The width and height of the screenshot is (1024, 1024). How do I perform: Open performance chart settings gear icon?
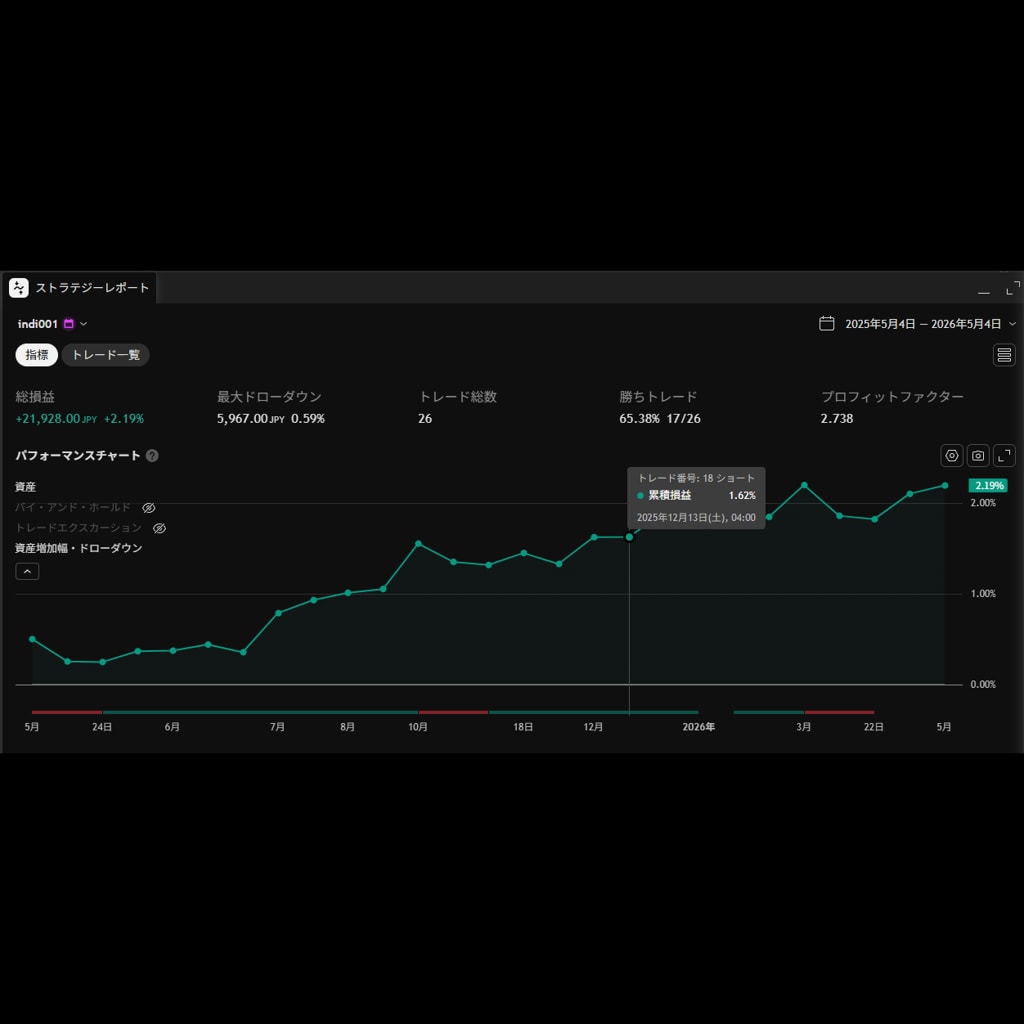[952, 456]
